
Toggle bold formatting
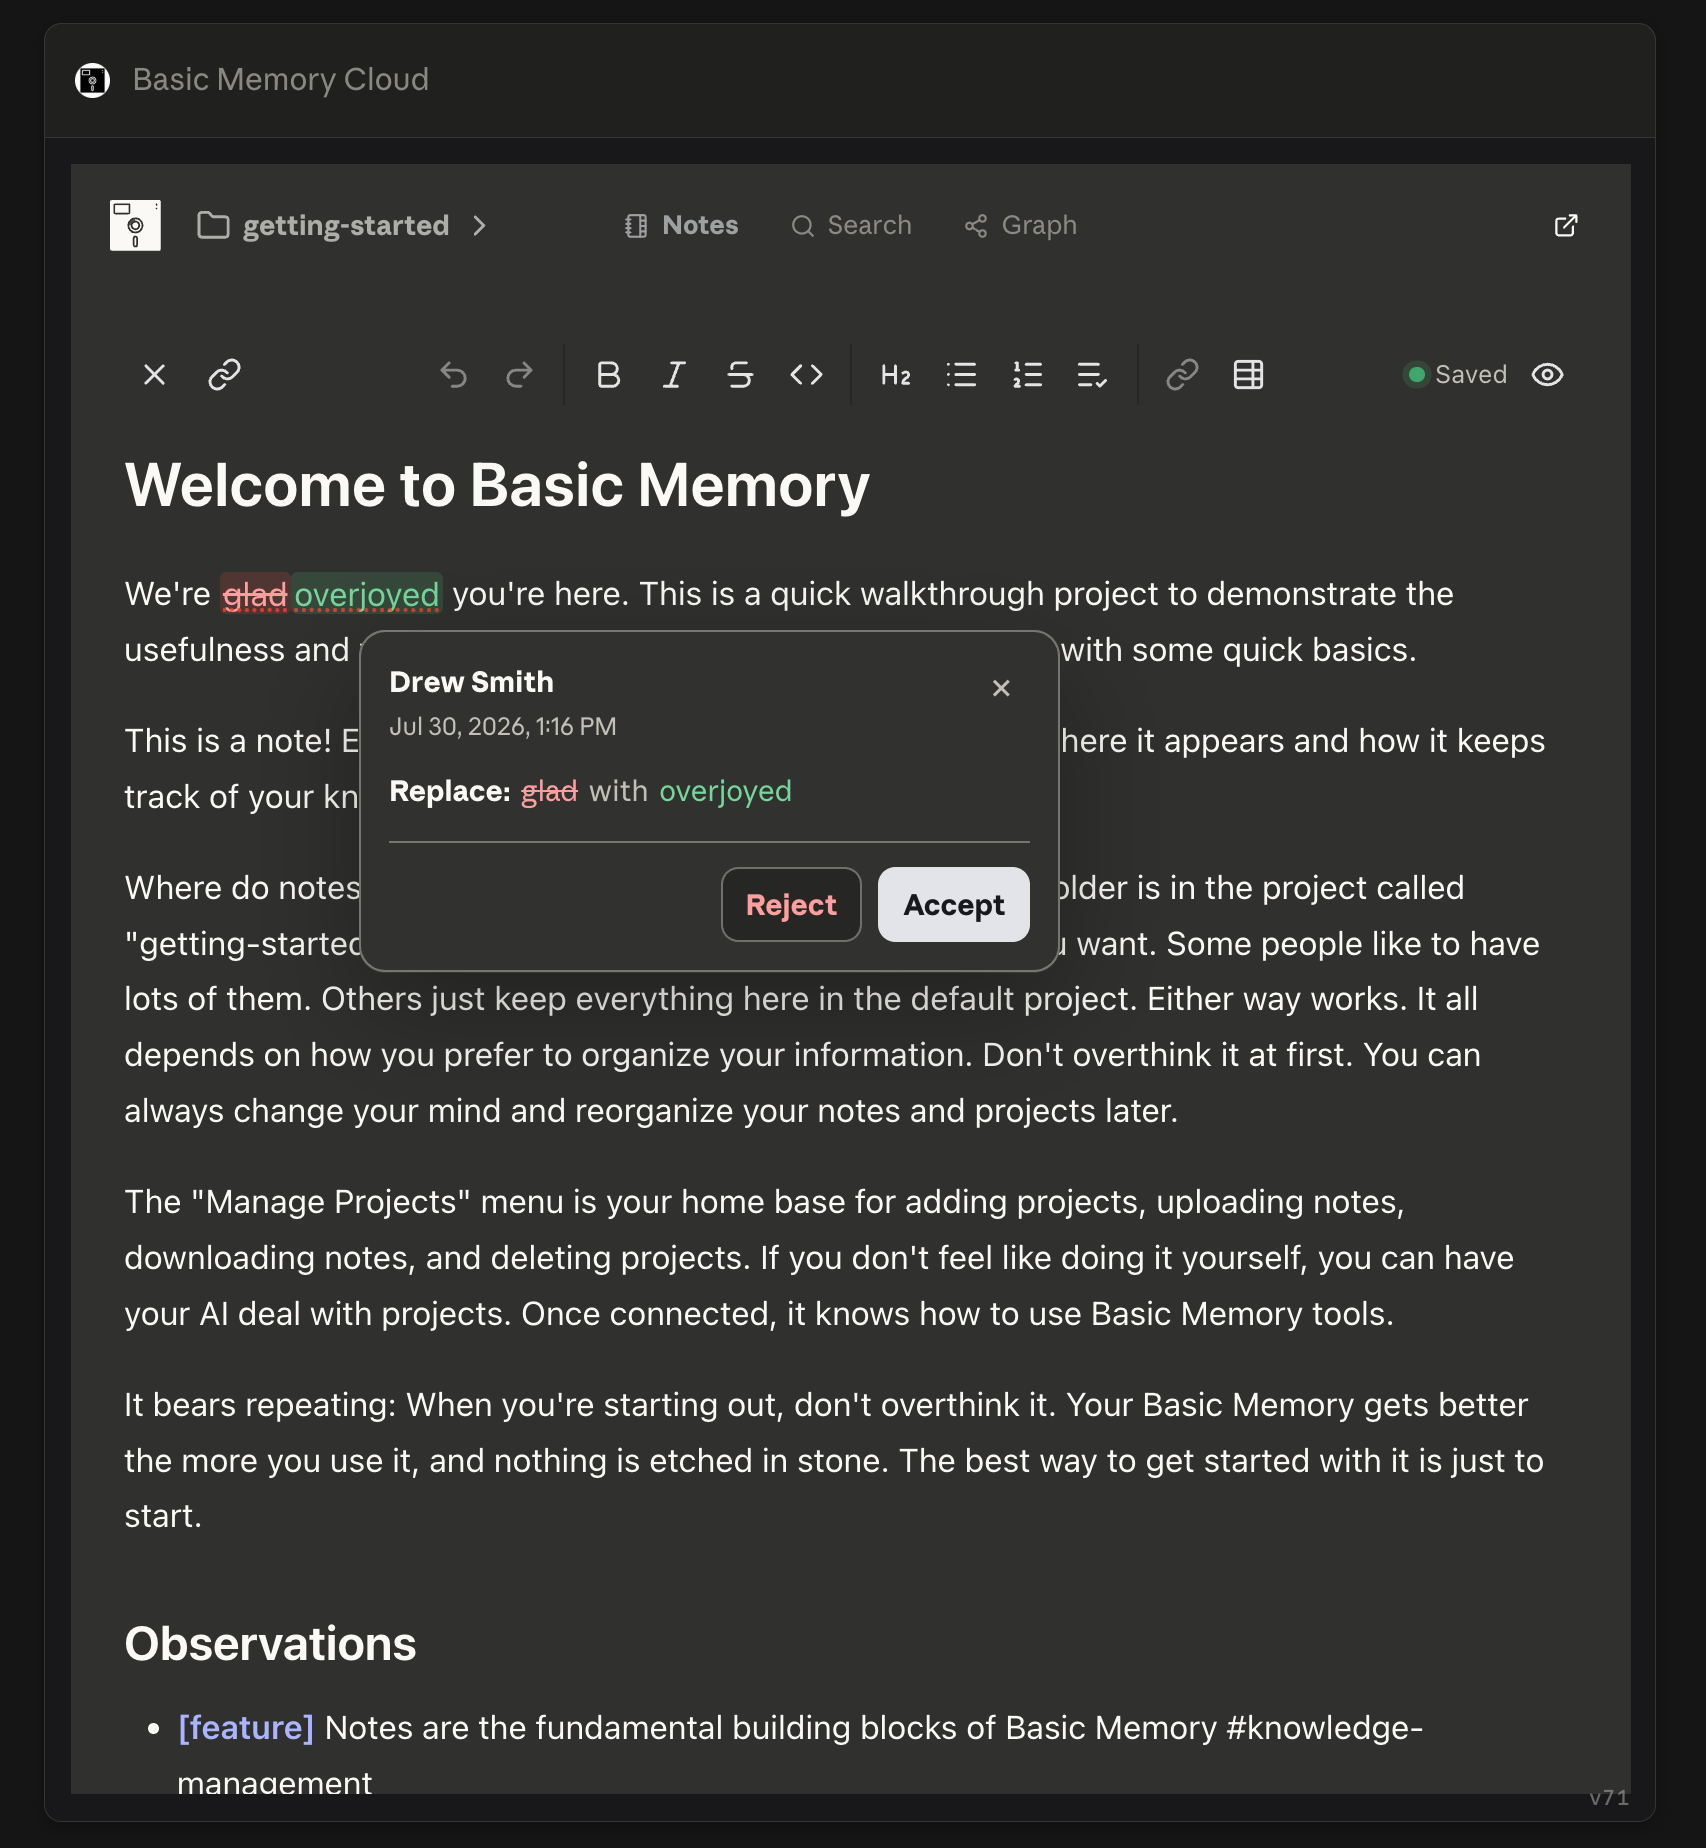[608, 375]
